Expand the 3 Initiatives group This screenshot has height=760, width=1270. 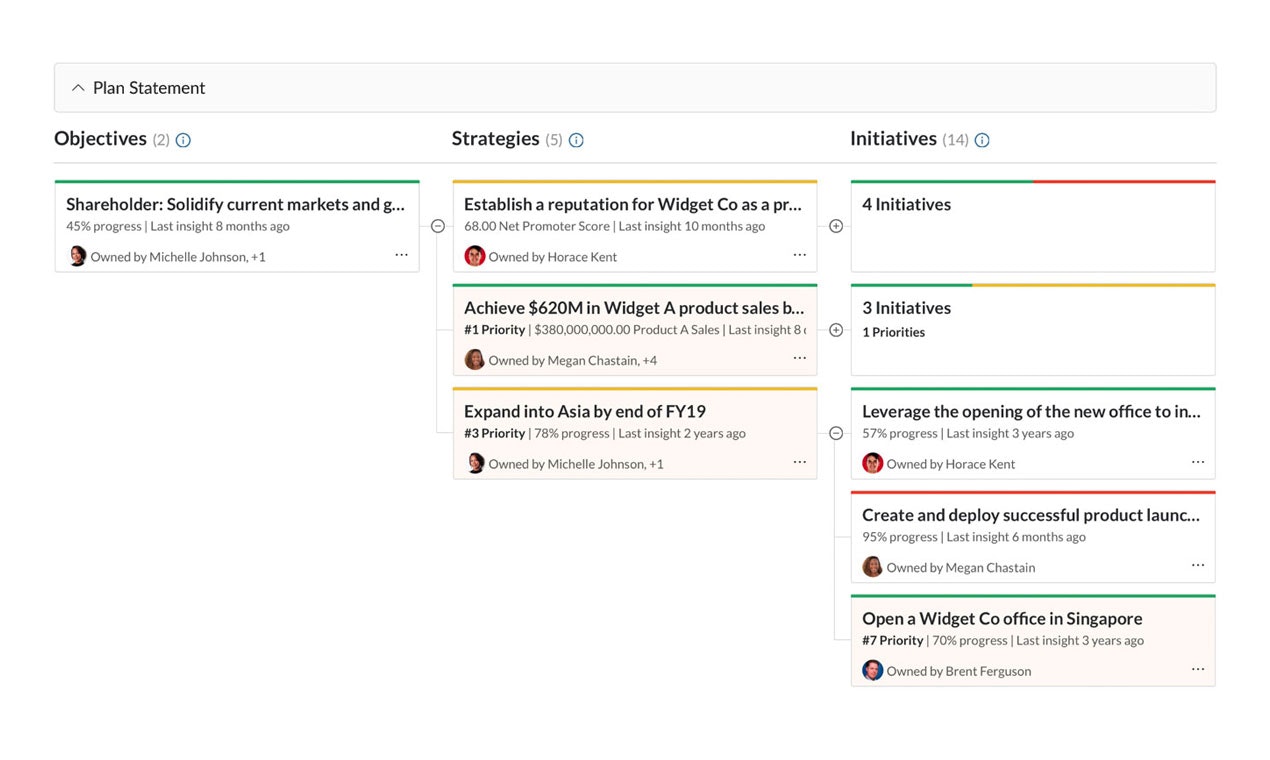[x=836, y=330]
